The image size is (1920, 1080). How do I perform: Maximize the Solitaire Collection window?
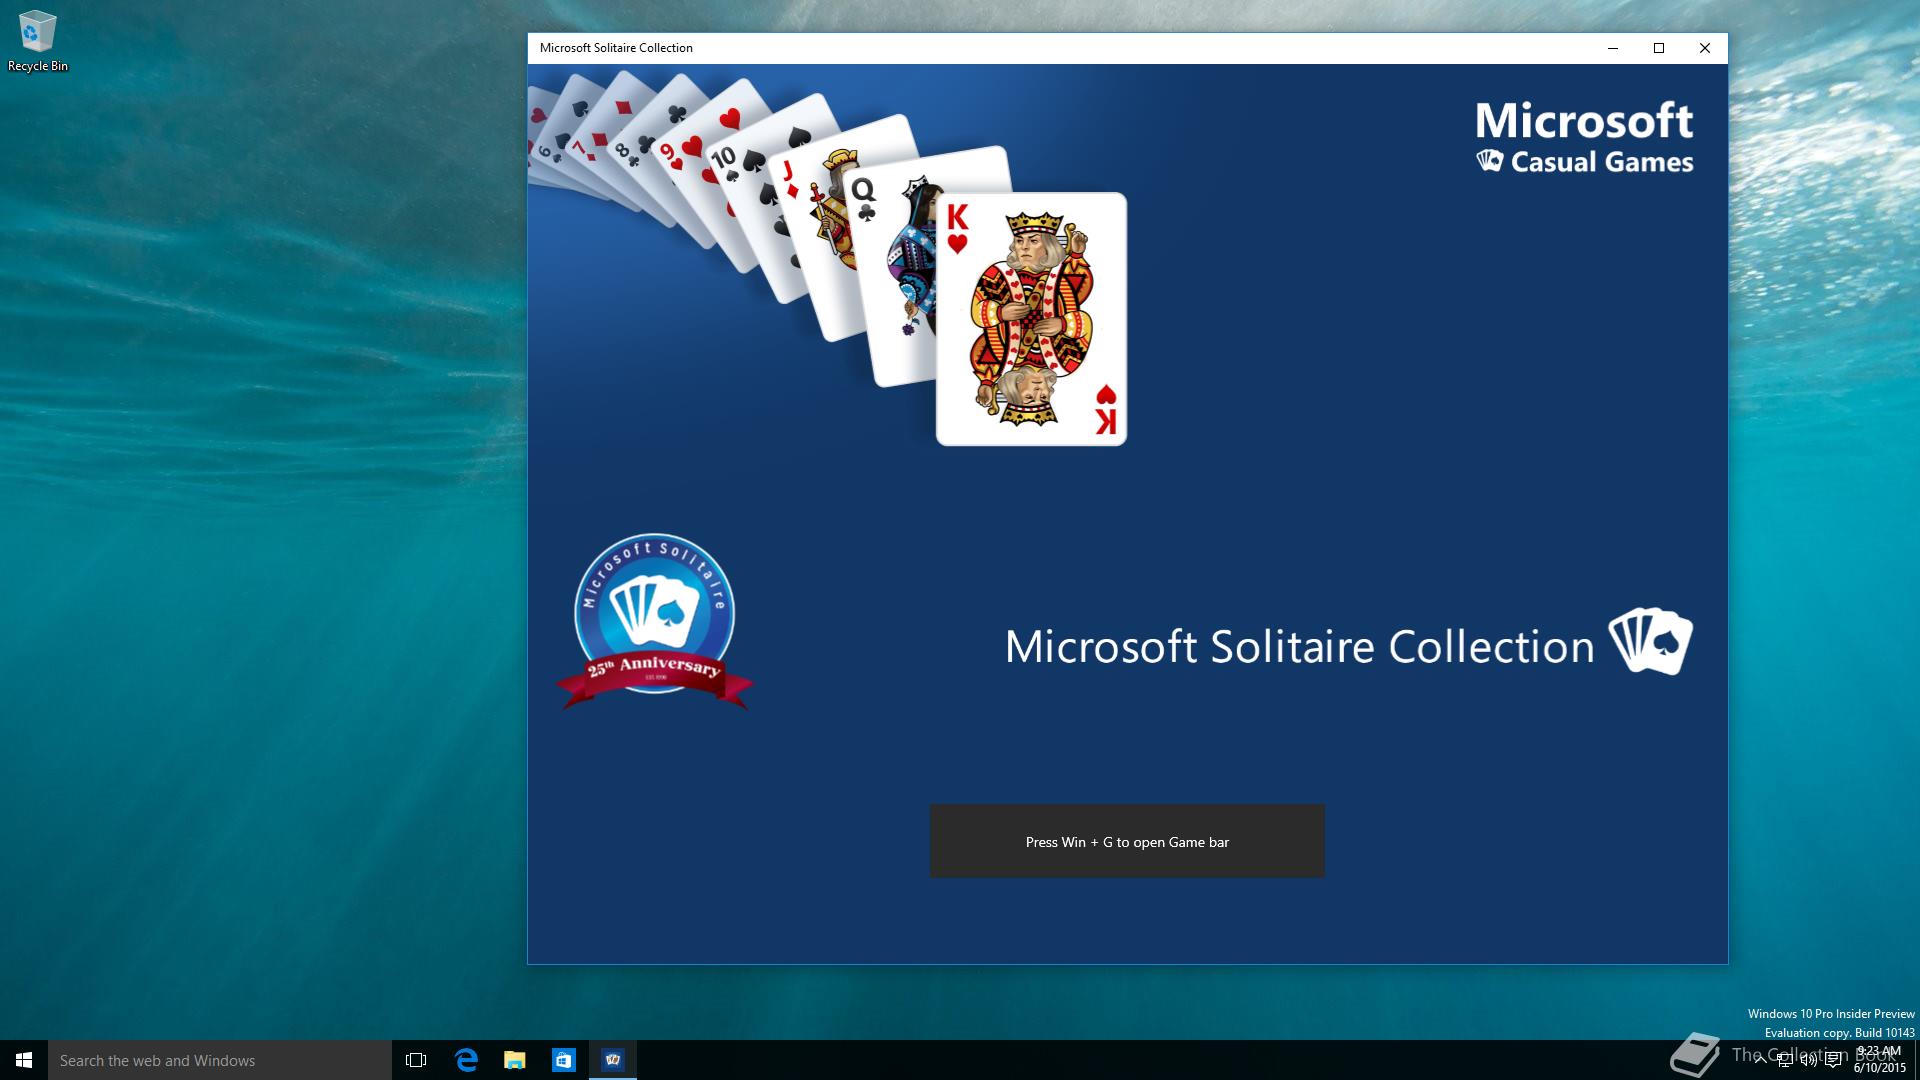pyautogui.click(x=1659, y=48)
